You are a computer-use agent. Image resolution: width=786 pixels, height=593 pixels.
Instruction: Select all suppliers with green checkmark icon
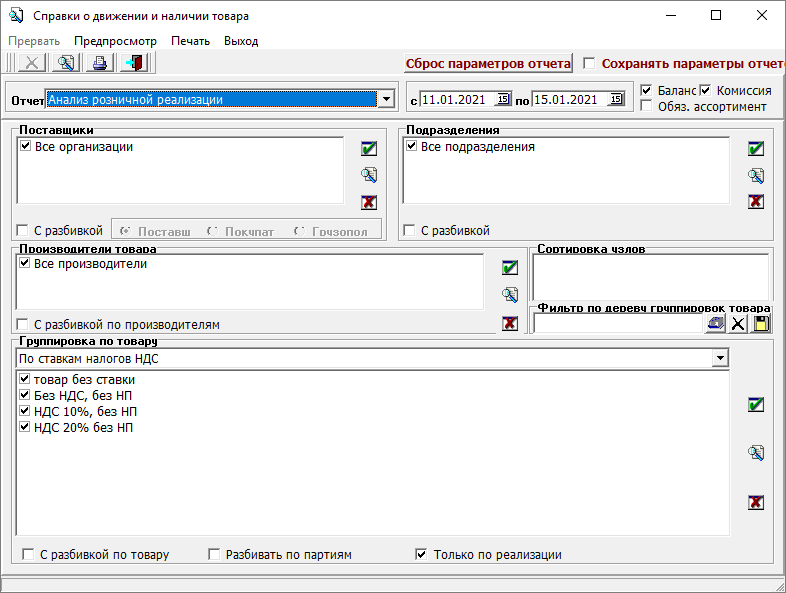pos(369,149)
